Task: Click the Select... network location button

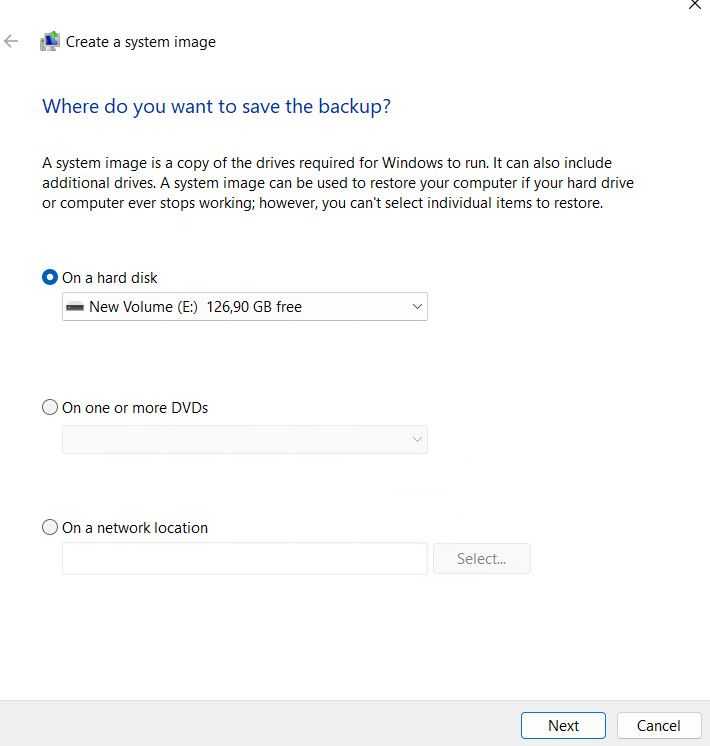Action: 481,559
